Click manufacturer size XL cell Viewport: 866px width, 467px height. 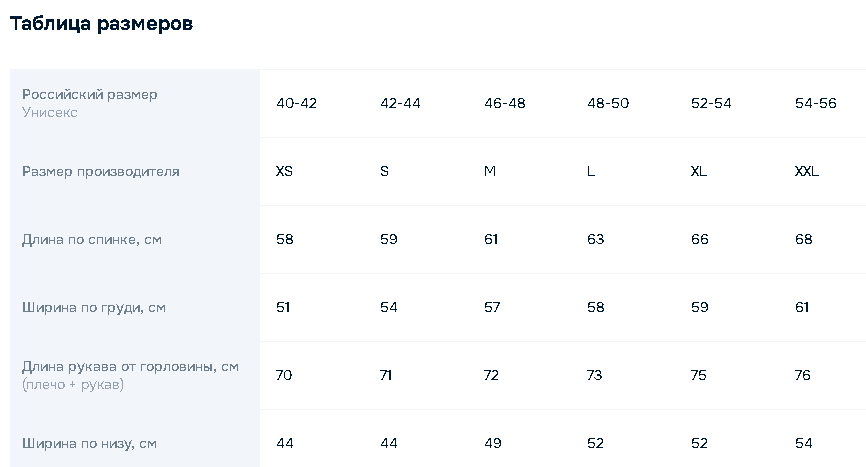[x=699, y=171]
